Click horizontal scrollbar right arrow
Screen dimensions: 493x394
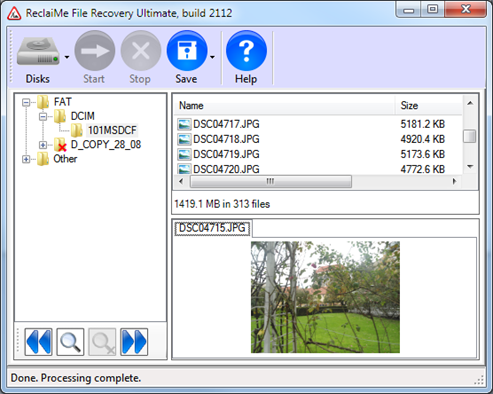click(x=454, y=181)
